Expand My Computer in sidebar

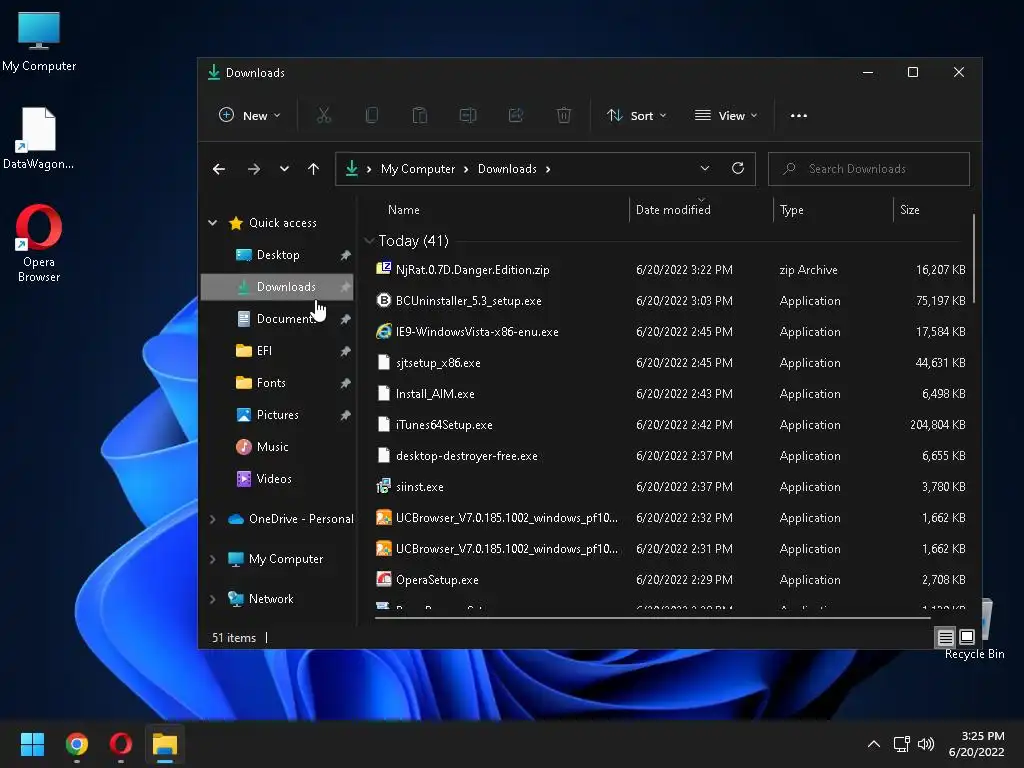coord(213,559)
